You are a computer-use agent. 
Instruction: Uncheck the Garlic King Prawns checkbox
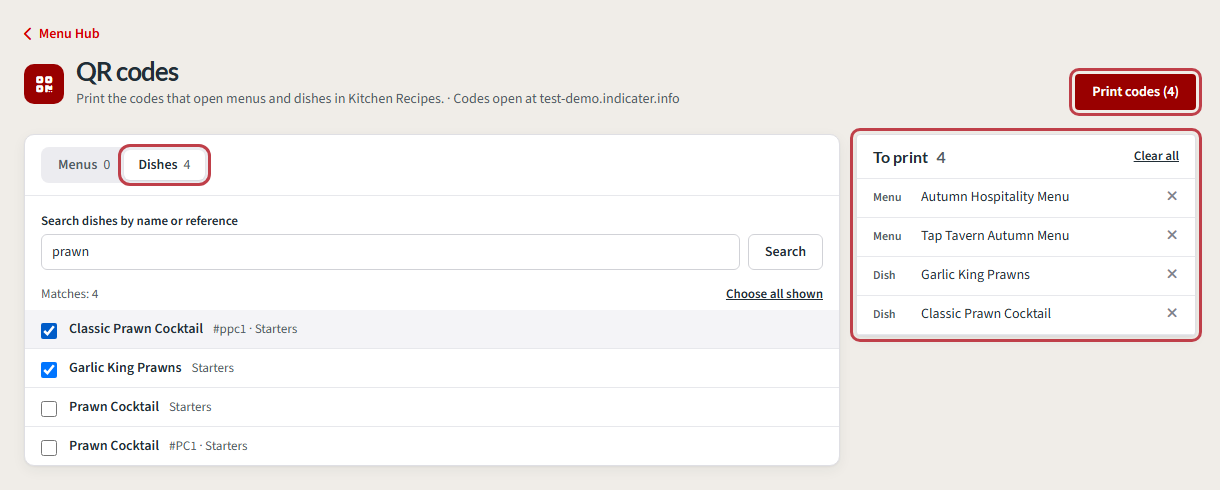[x=49, y=369]
